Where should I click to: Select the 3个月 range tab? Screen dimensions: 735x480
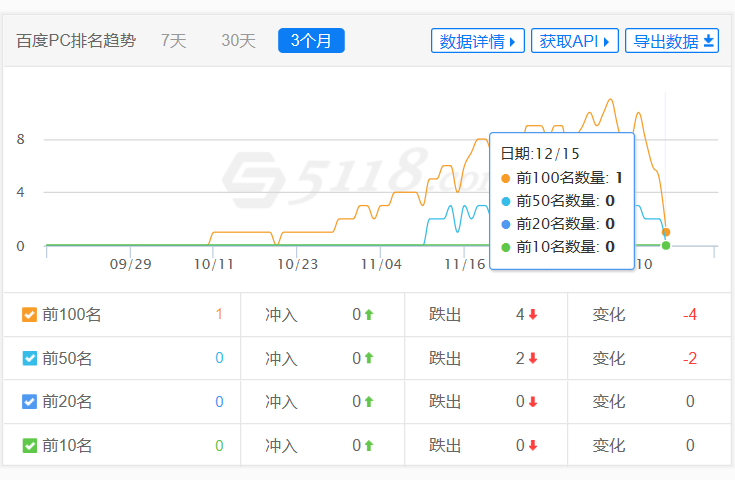click(311, 41)
